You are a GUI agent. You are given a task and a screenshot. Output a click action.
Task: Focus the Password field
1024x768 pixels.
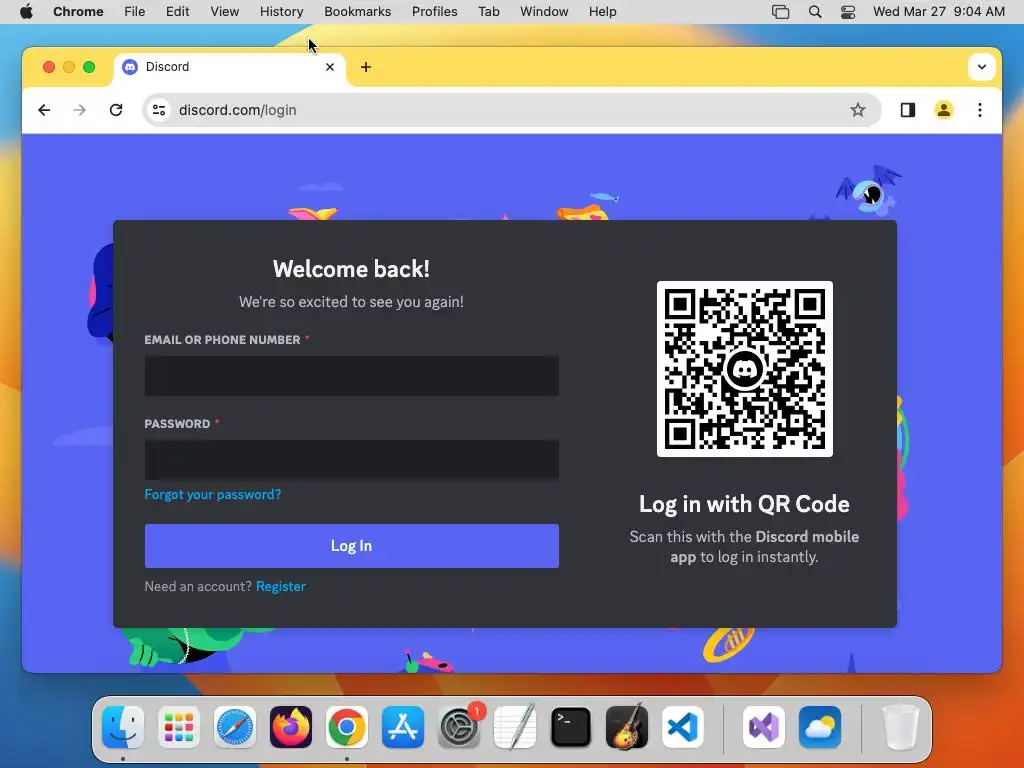(351, 460)
